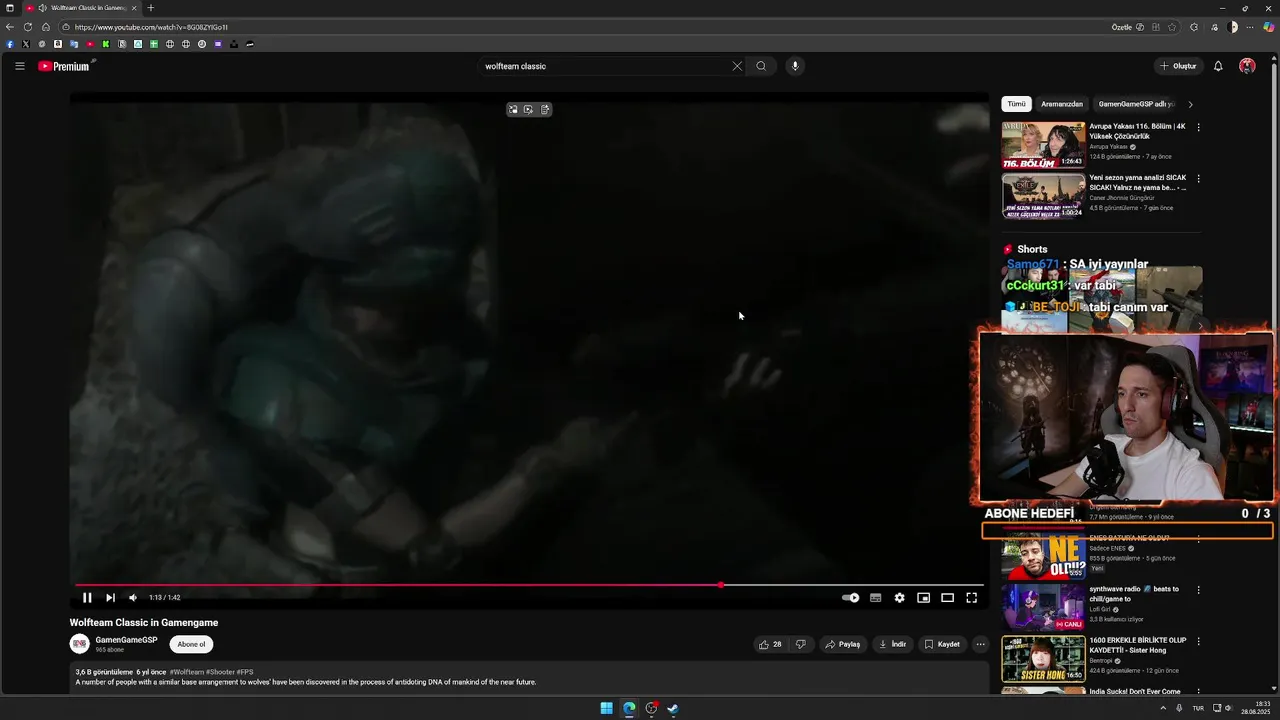The height and width of the screenshot is (720, 1280).
Task: Open options for synthwave radio stream
Action: [x=1198, y=590]
